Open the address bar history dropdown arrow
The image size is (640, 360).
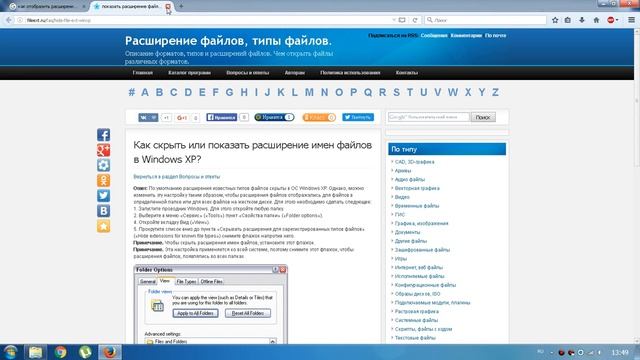point(394,20)
